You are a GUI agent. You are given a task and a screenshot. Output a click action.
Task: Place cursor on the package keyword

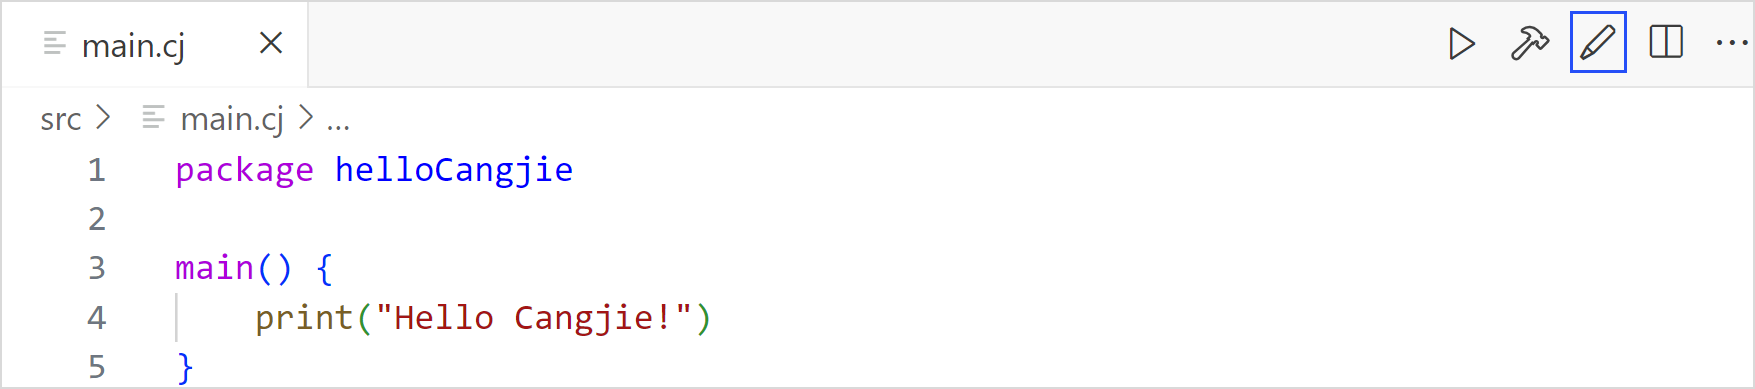[244, 171]
